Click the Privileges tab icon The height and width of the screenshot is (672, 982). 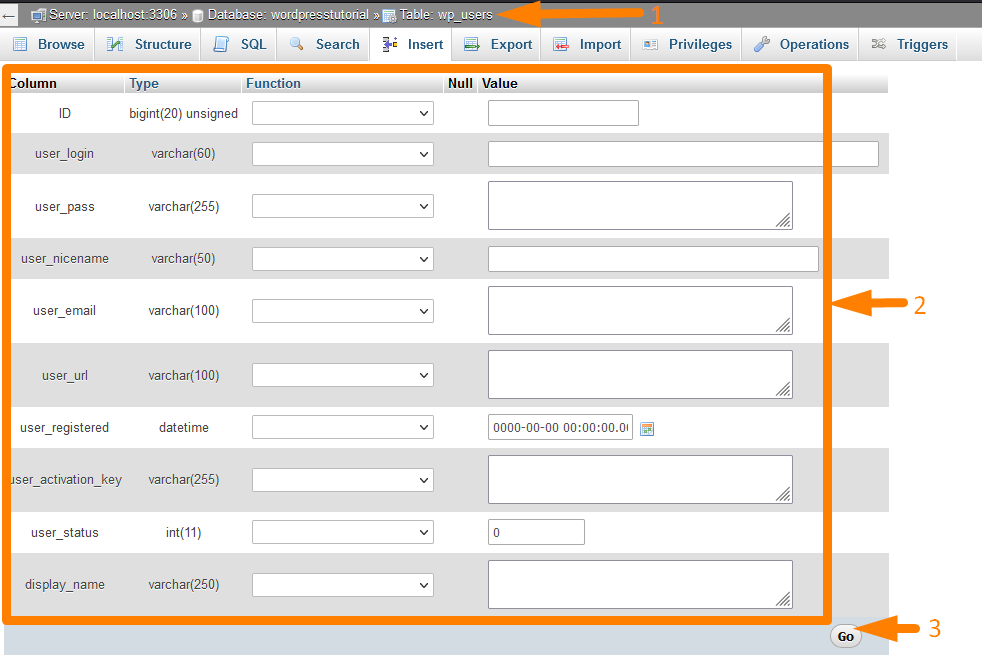650,44
